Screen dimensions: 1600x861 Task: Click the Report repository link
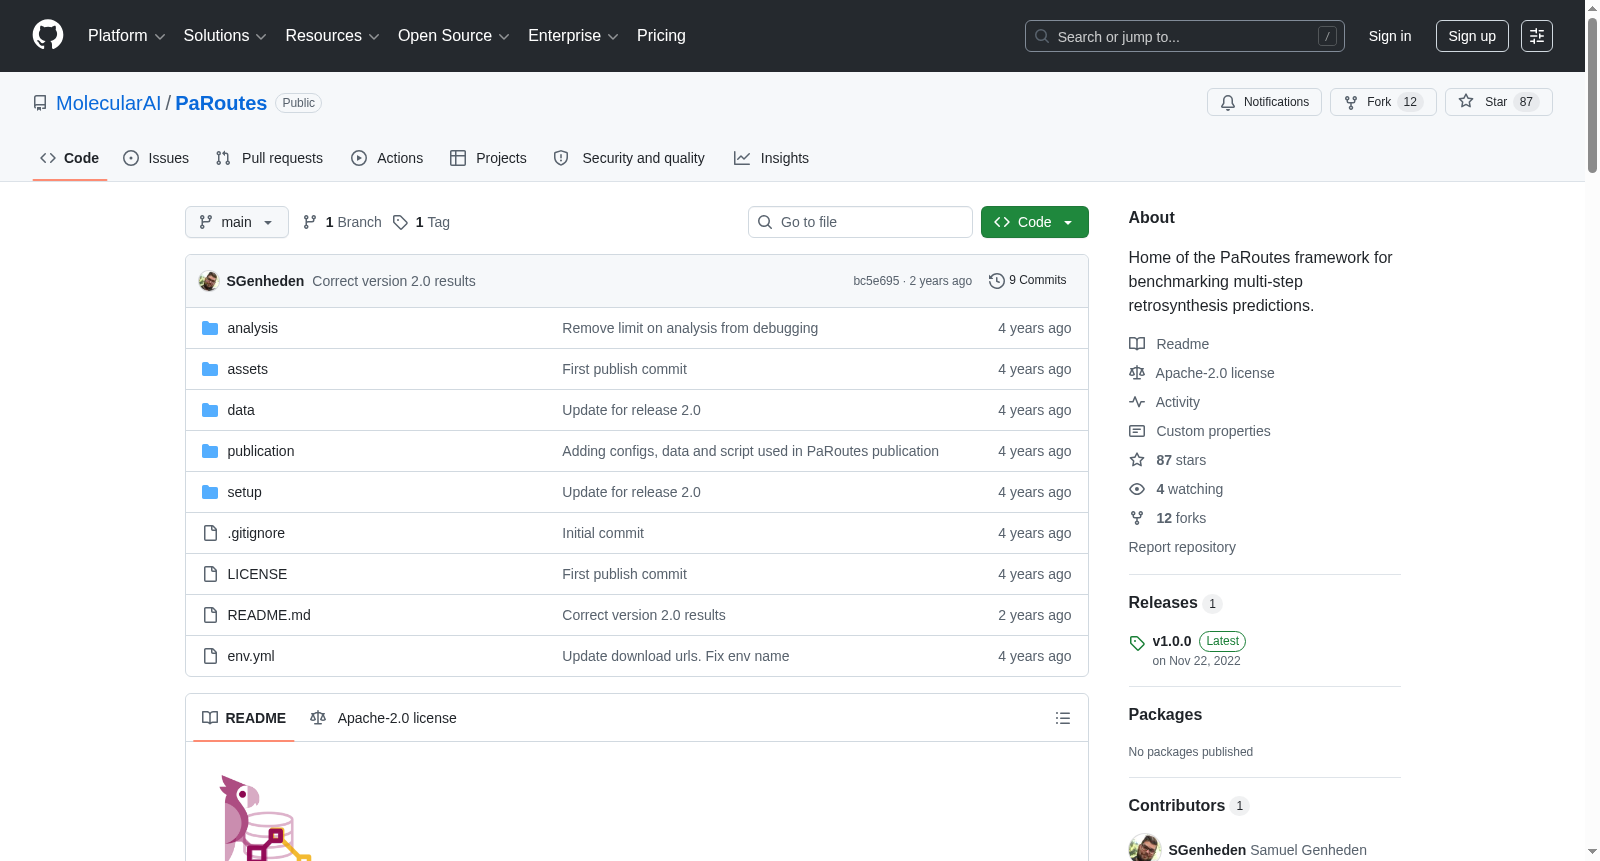point(1182,547)
